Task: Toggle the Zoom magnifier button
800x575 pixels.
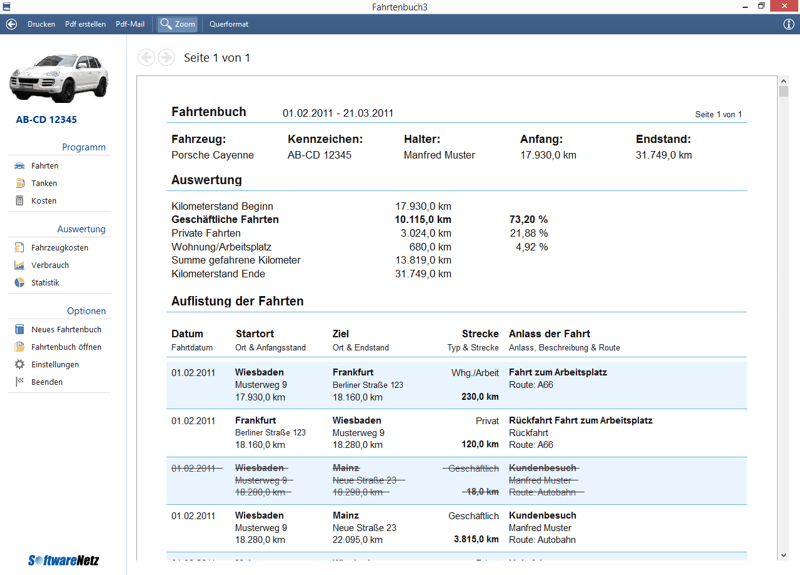Action: click(177, 24)
